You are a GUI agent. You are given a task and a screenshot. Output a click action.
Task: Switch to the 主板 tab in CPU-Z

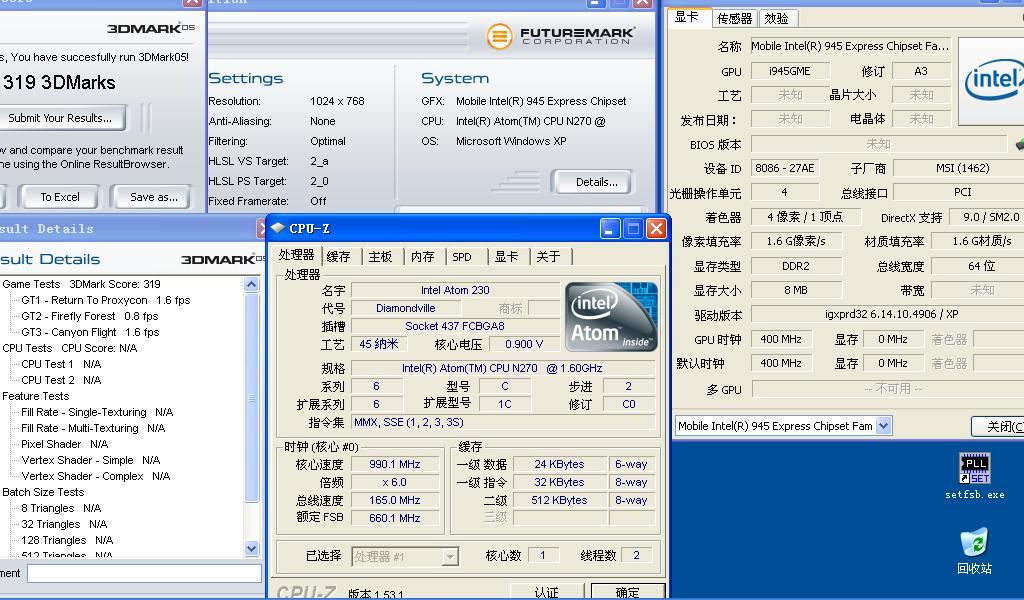click(380, 257)
